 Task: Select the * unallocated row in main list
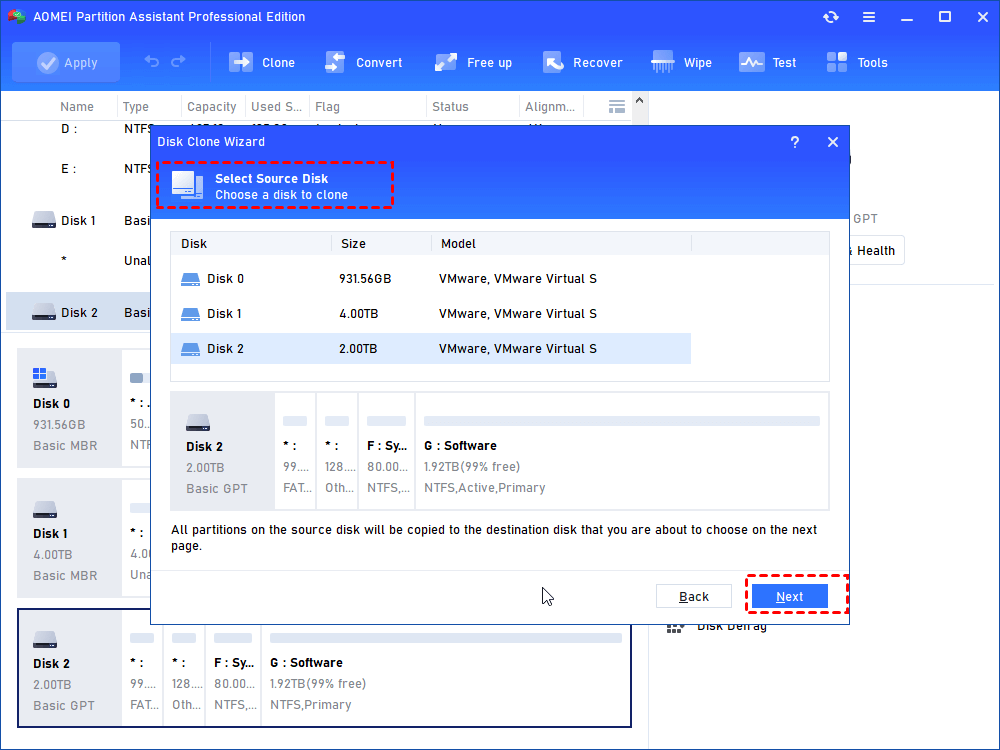78,260
